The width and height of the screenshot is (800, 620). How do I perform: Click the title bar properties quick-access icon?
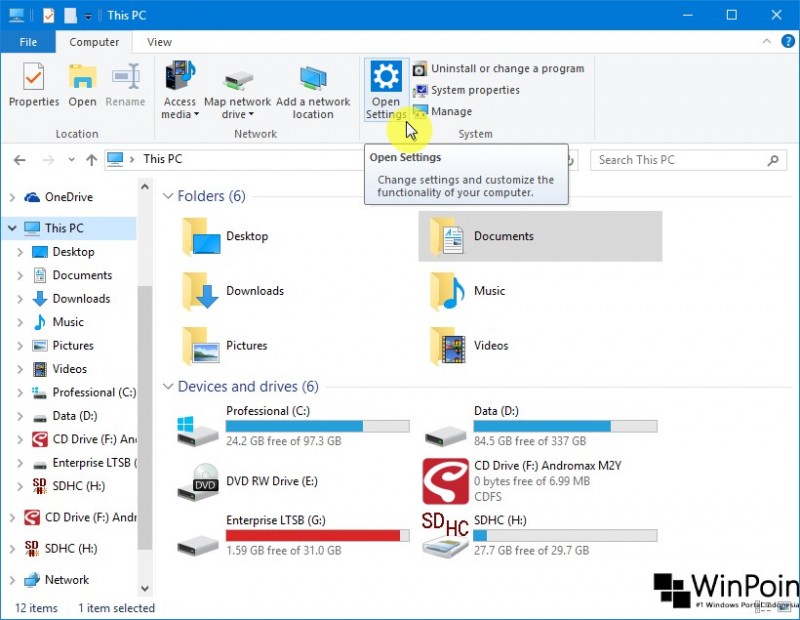(48, 15)
